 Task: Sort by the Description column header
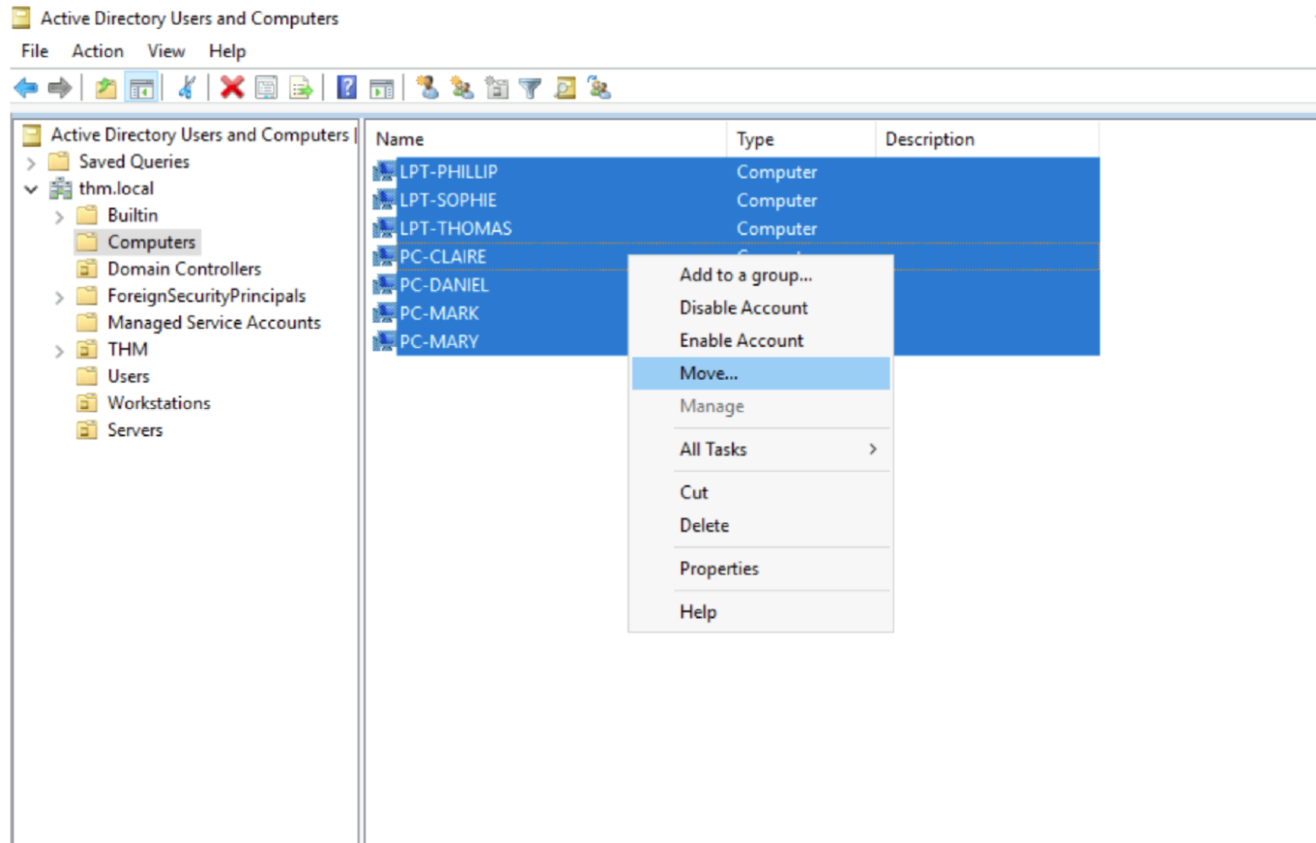(x=987, y=139)
